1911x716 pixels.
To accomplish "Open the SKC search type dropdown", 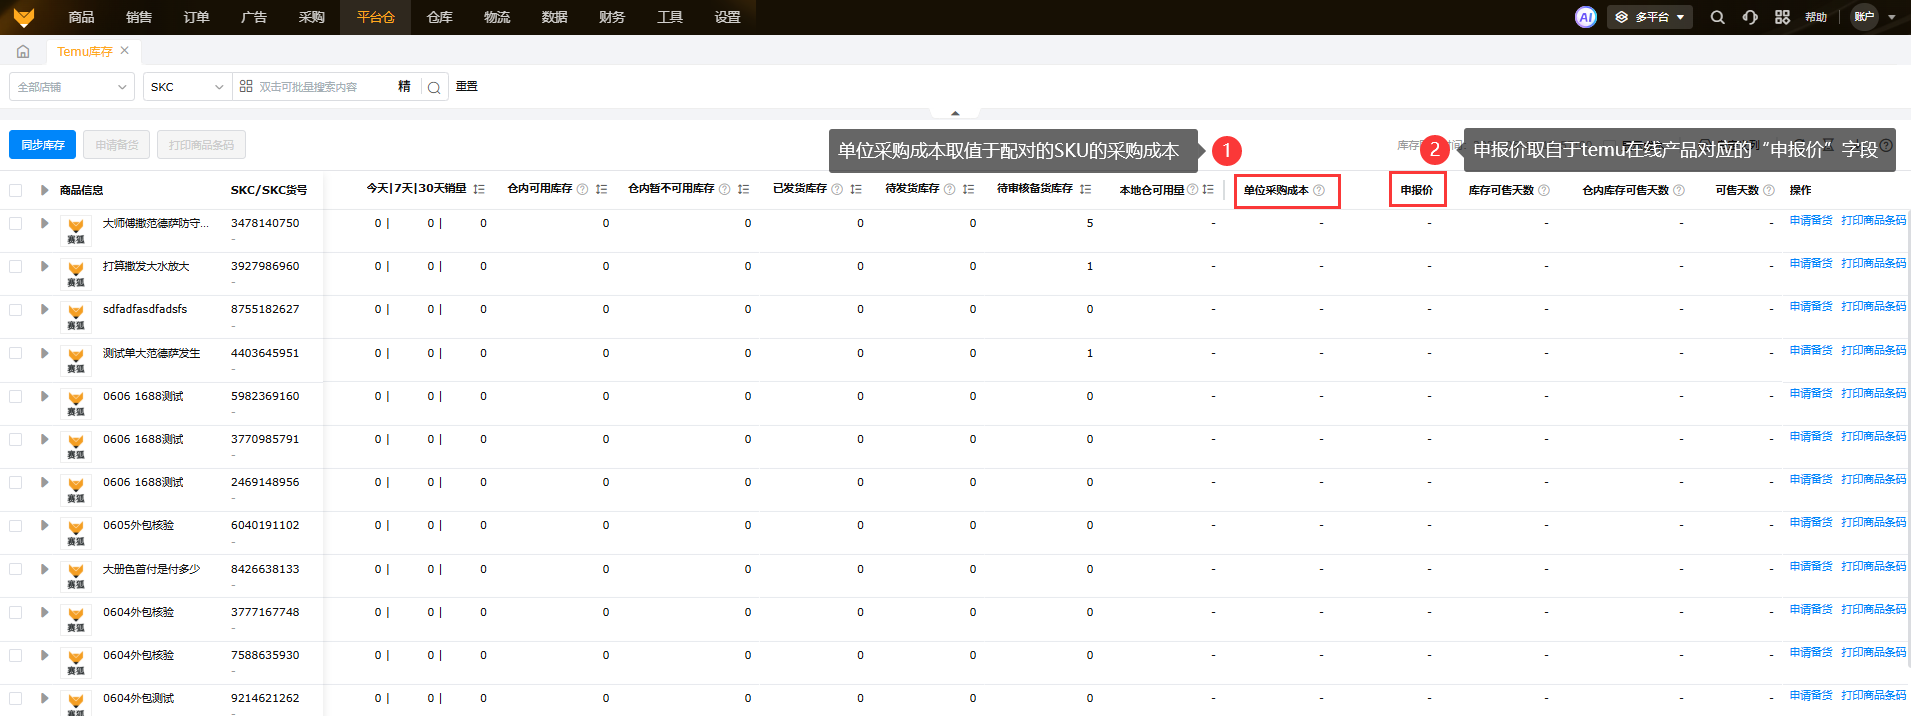I will click(187, 87).
